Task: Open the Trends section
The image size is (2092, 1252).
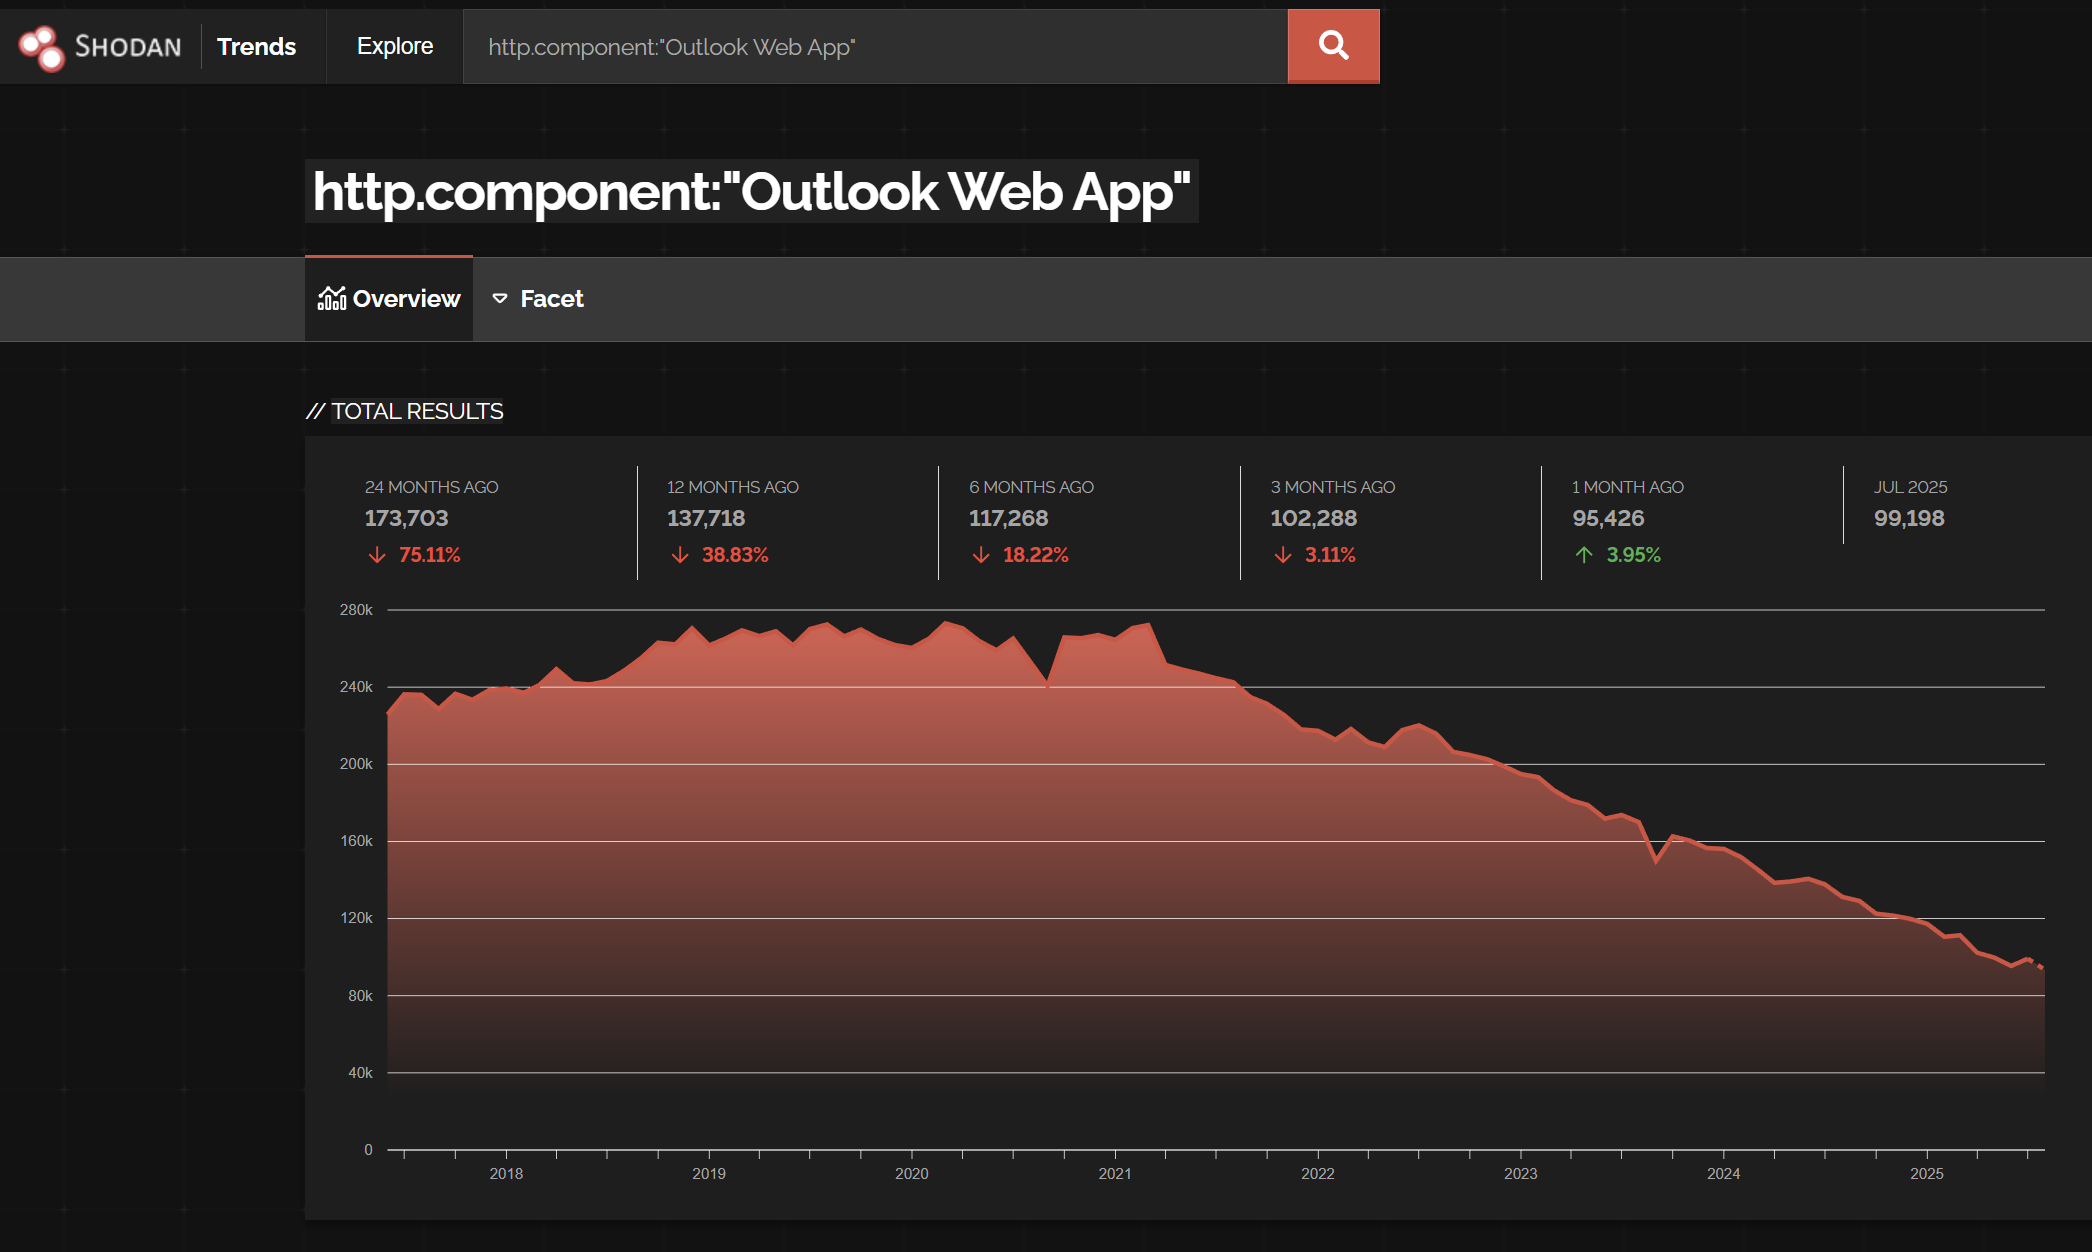Action: pyautogui.click(x=256, y=47)
